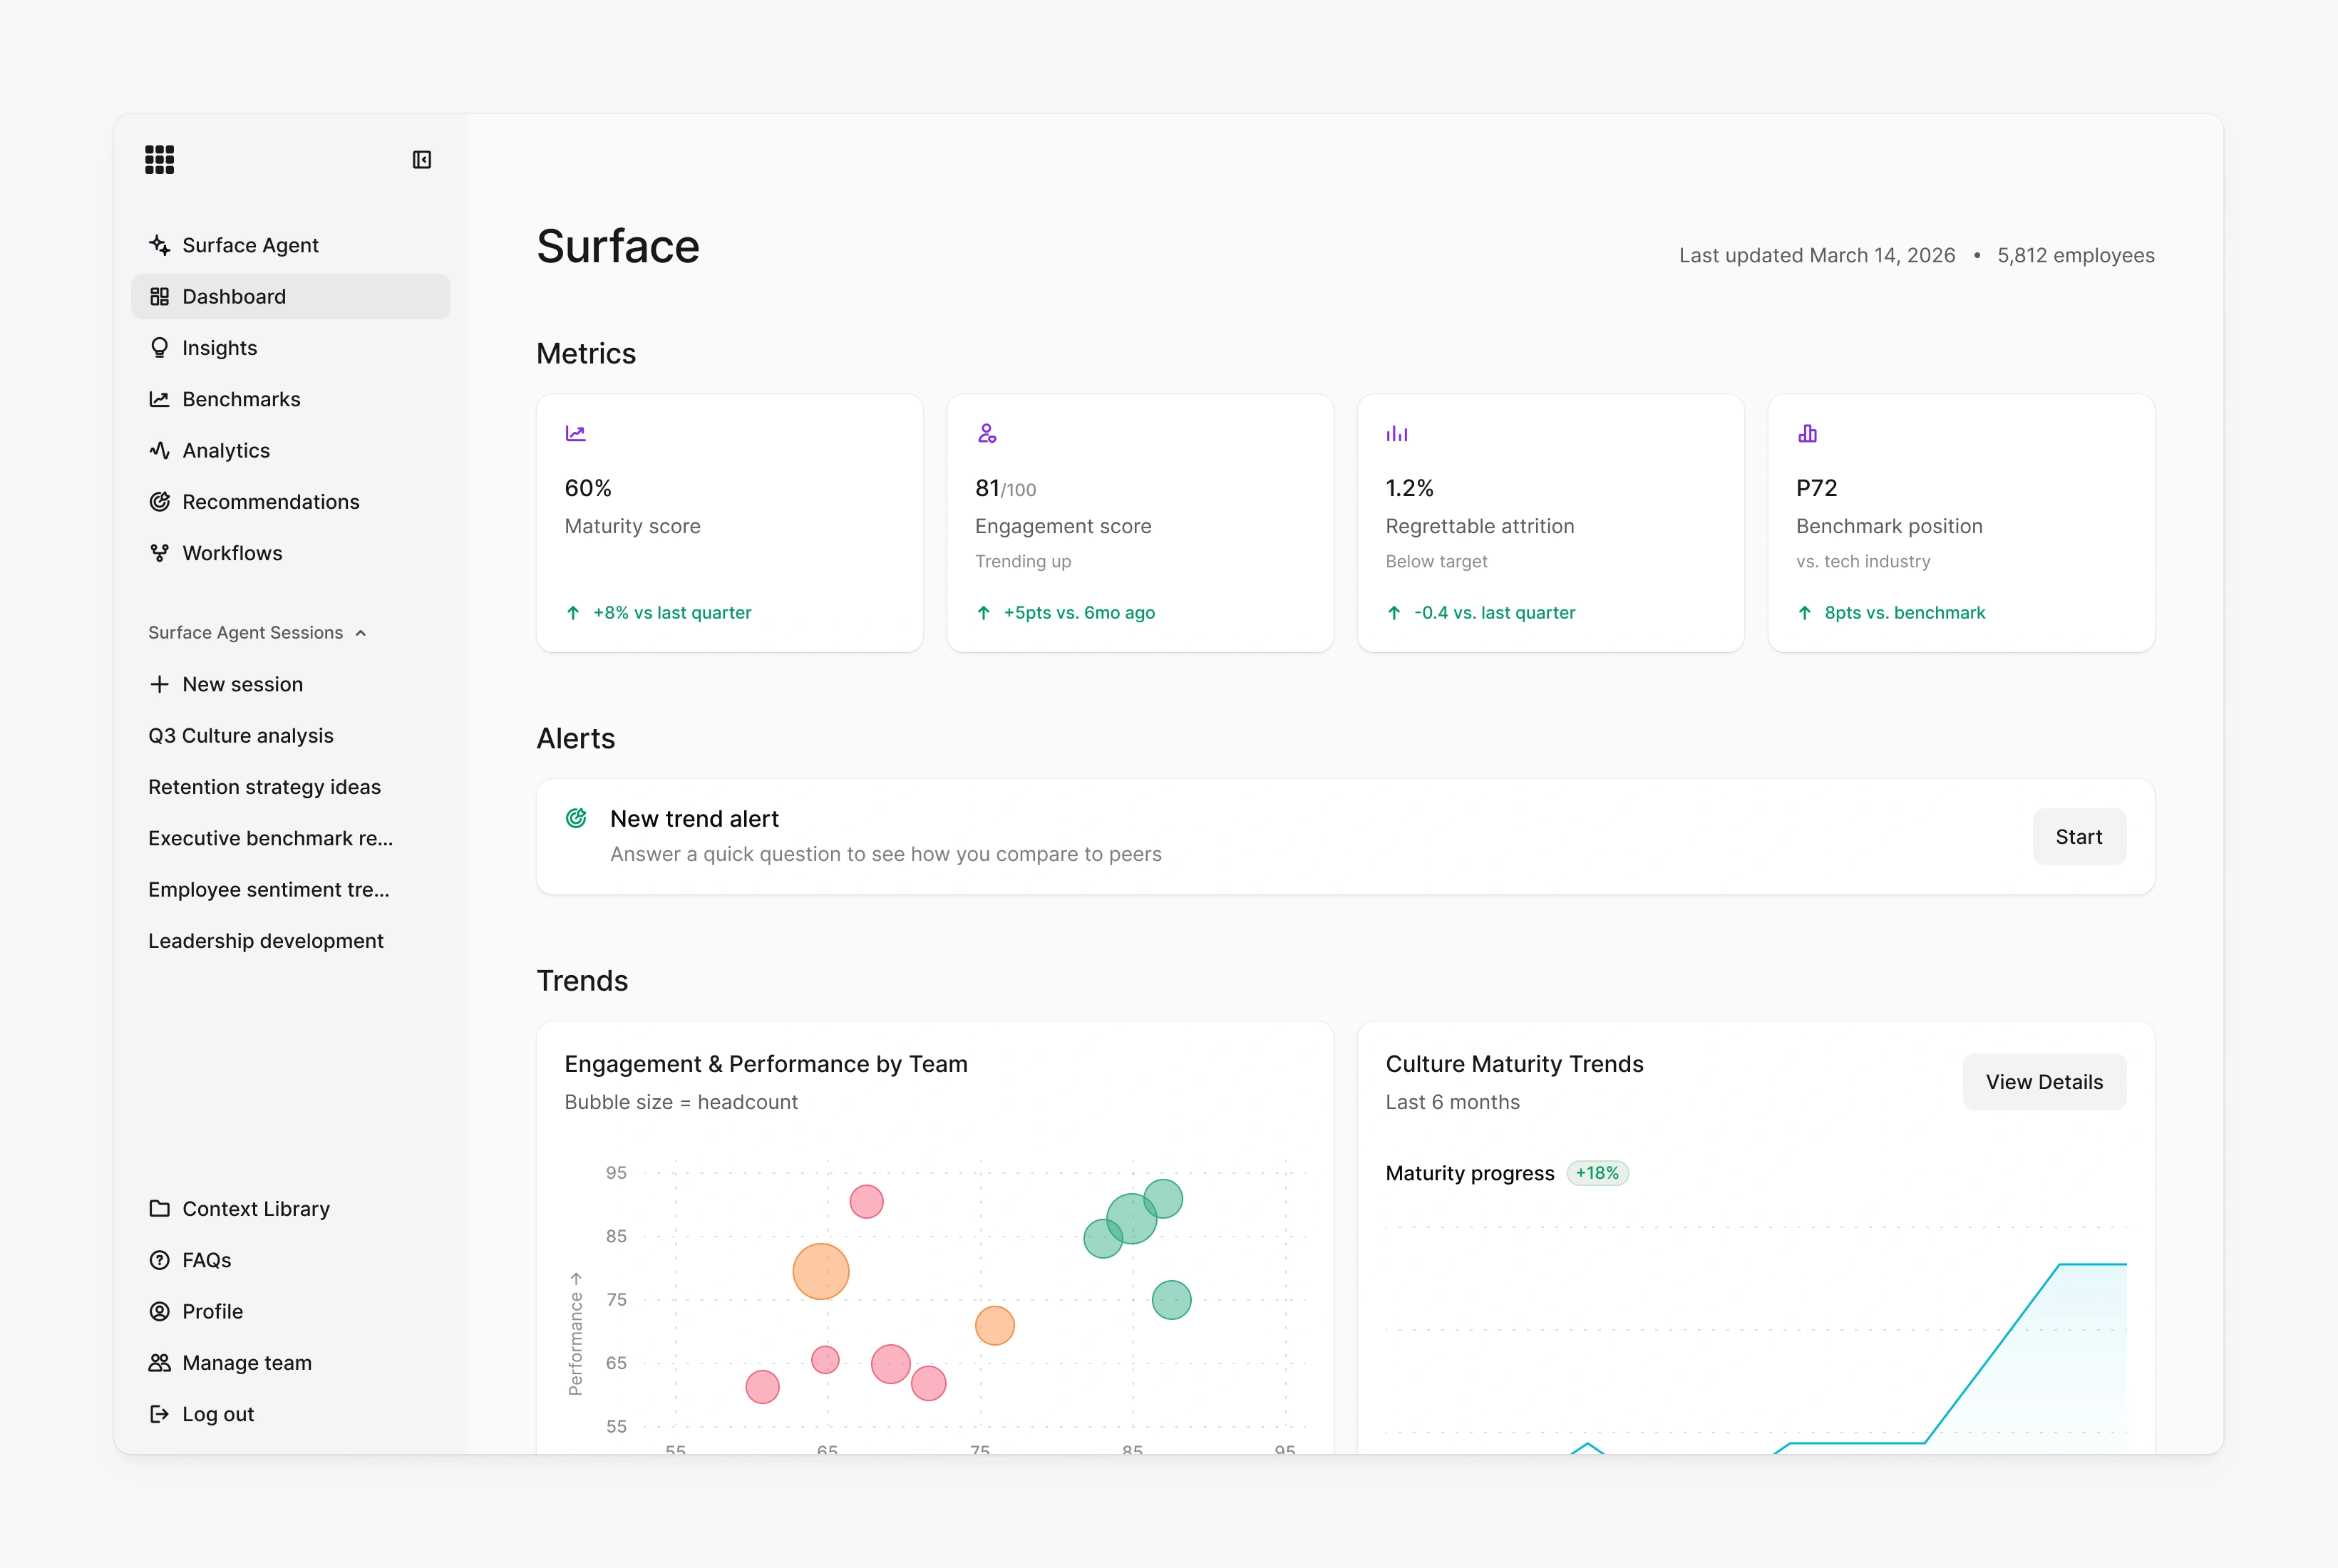Viewport: 2338px width, 1568px height.
Task: Open the Manage team people icon
Action: pyautogui.click(x=159, y=1363)
